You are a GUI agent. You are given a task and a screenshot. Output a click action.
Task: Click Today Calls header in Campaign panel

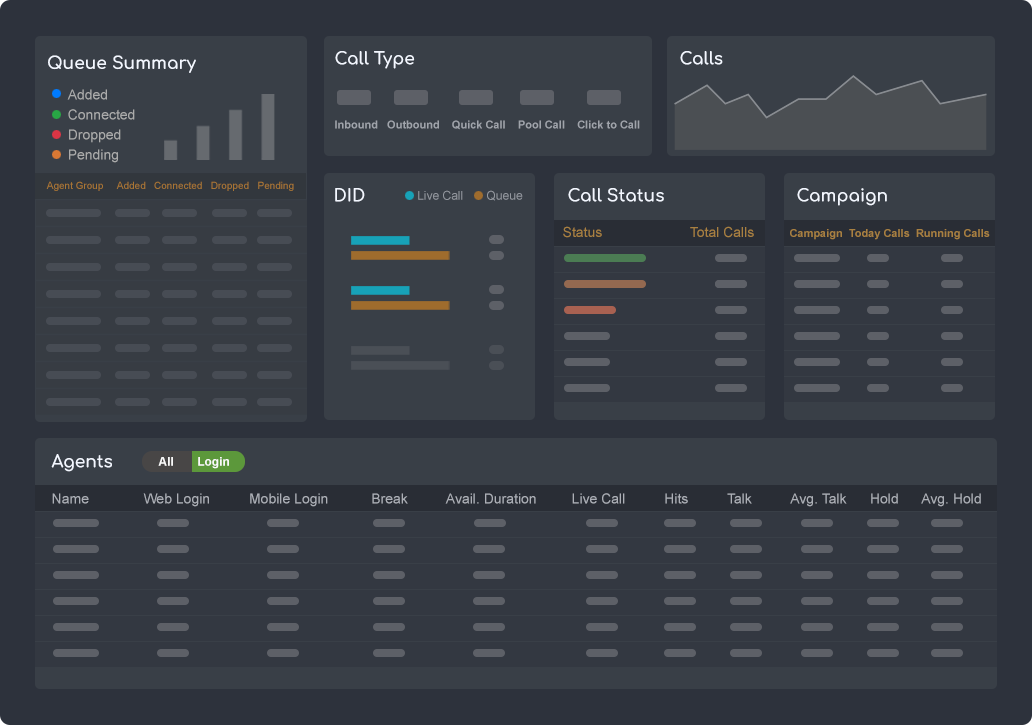(x=879, y=234)
